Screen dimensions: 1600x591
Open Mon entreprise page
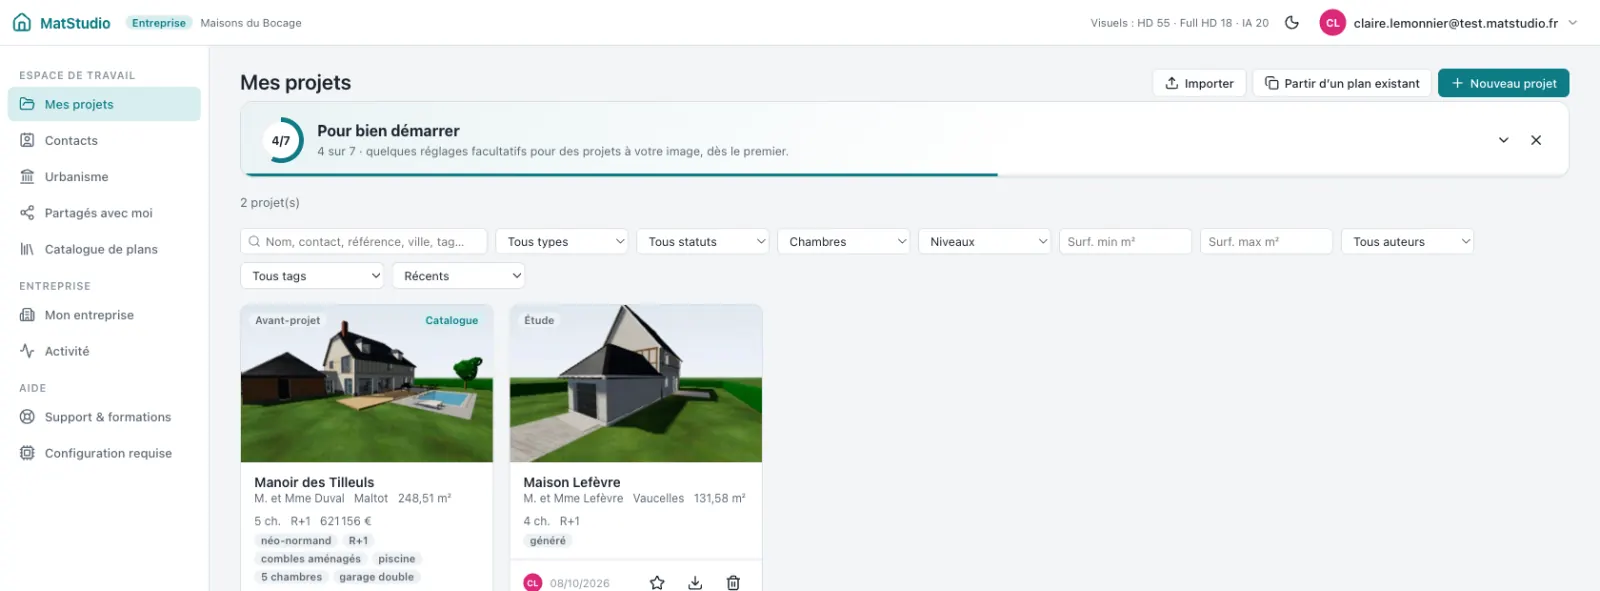pyautogui.click(x=104, y=315)
